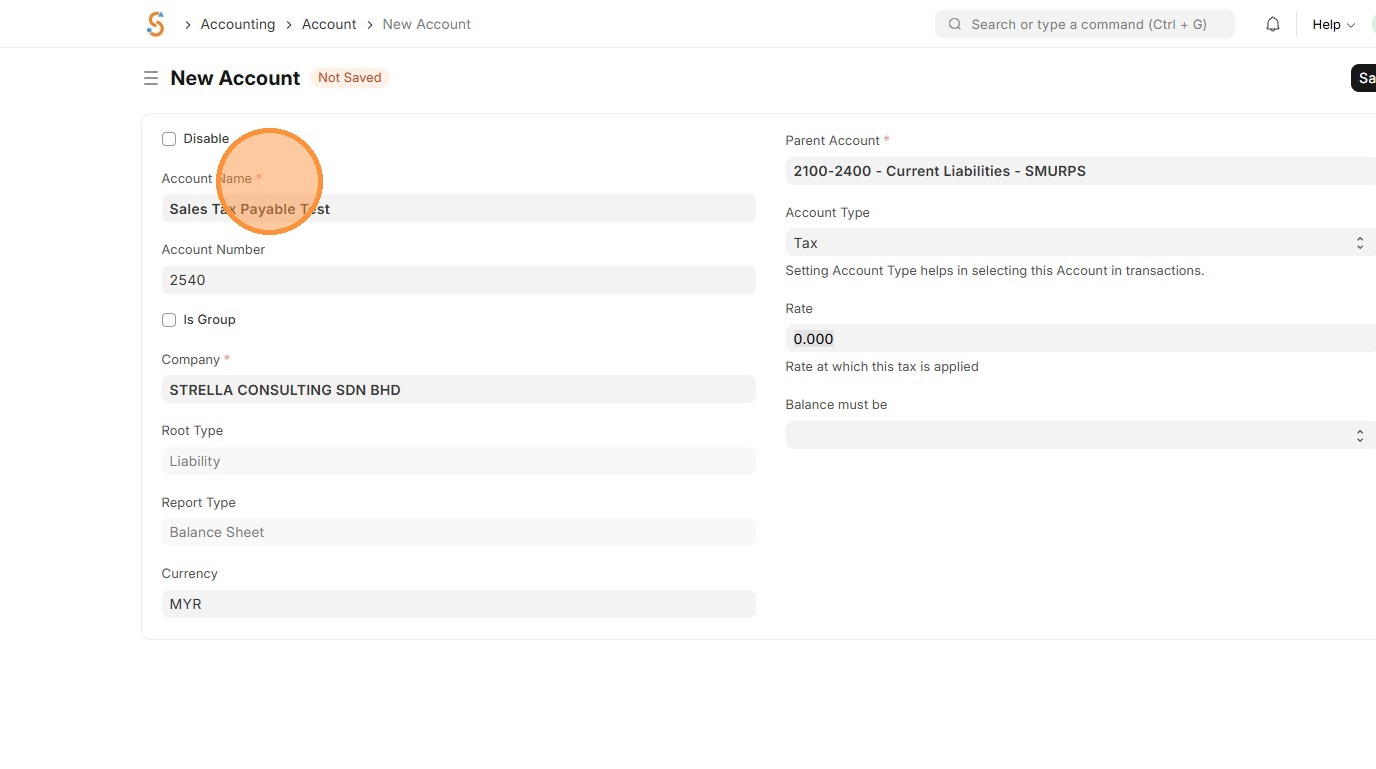Edit the Rate input field

tap(1080, 339)
